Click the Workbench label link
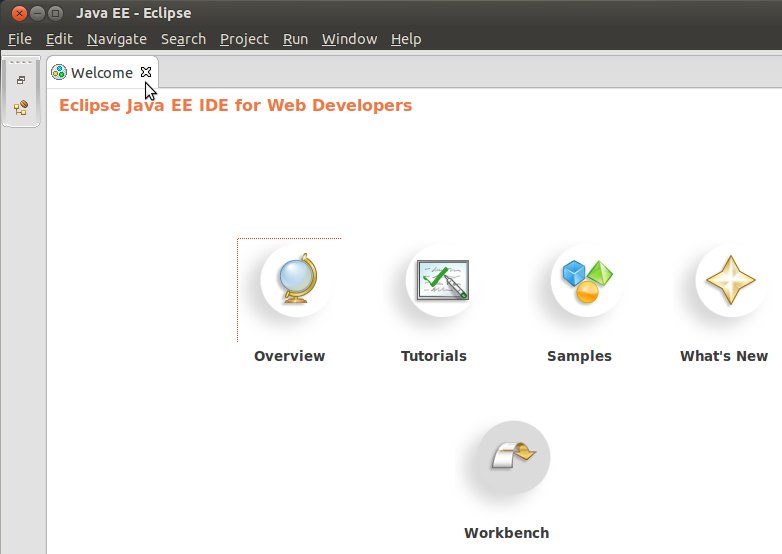The image size is (782, 554). pyautogui.click(x=506, y=533)
